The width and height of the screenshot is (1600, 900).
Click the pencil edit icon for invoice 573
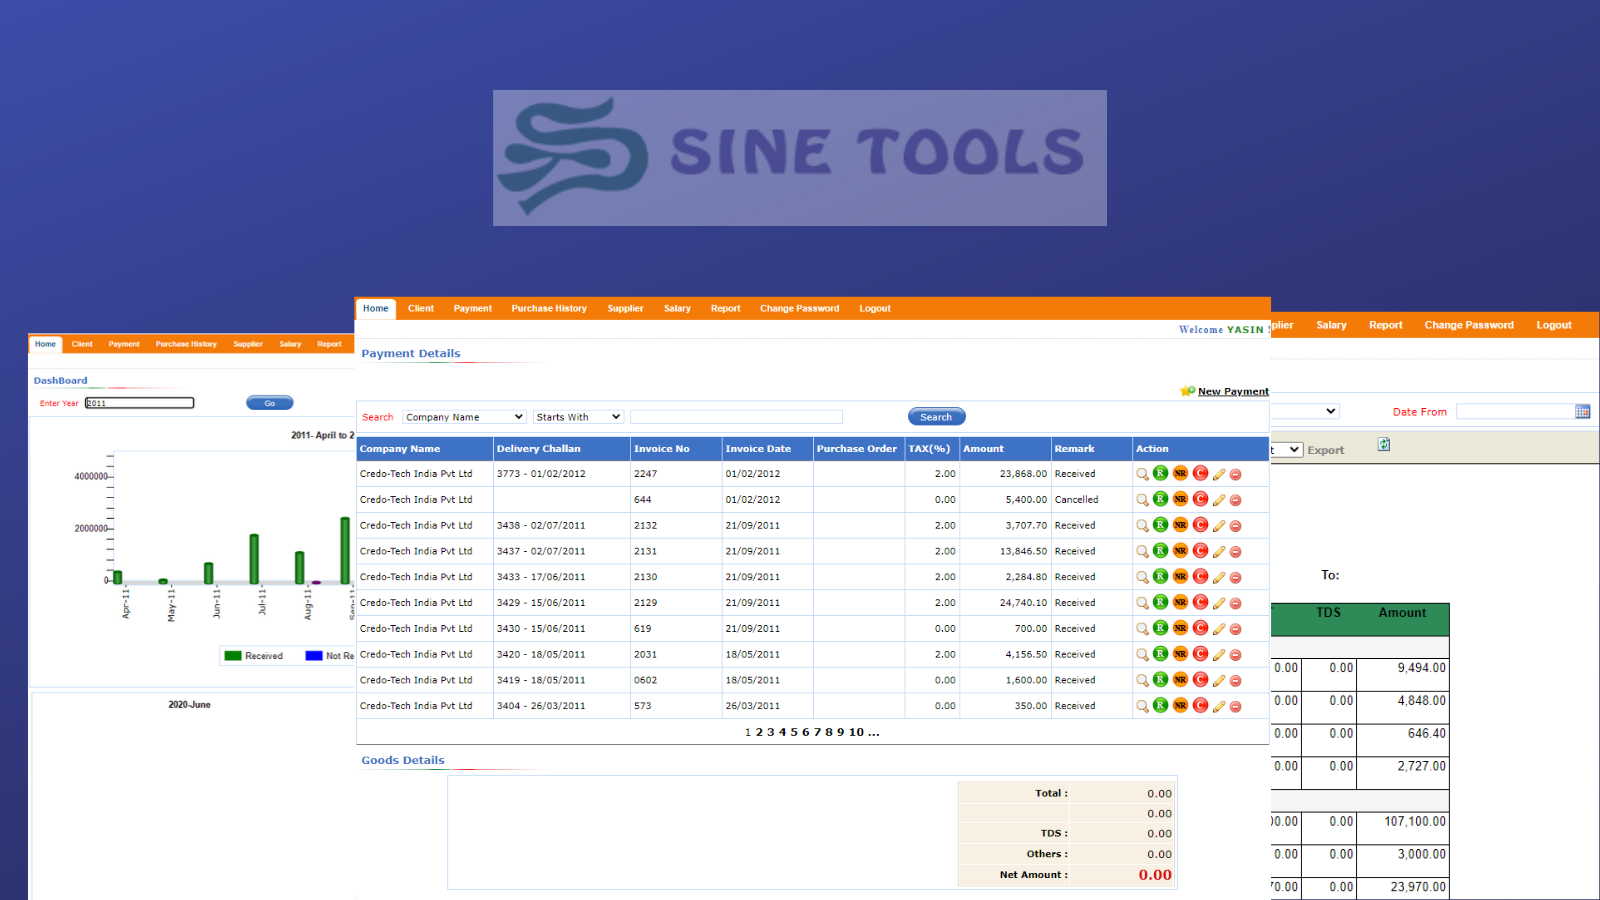click(x=1219, y=707)
